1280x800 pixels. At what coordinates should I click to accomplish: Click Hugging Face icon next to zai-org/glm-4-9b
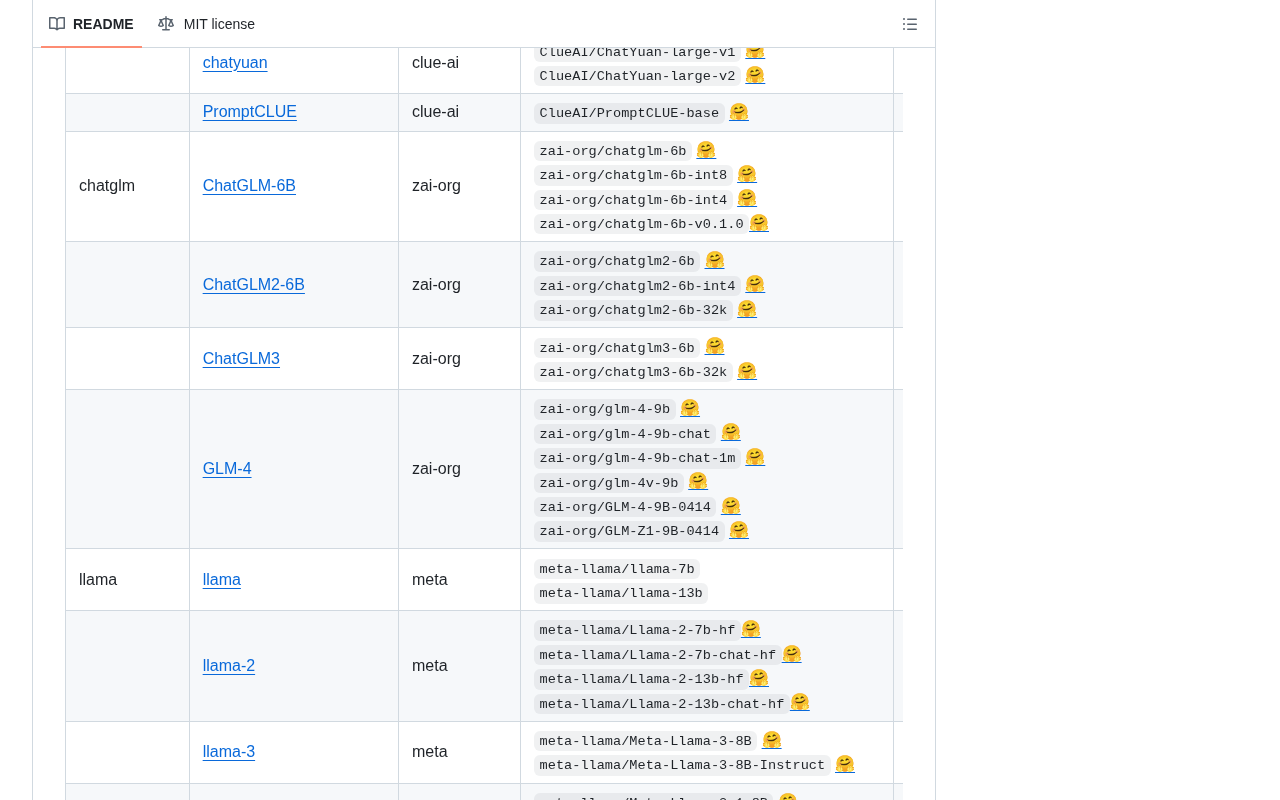[x=690, y=408]
